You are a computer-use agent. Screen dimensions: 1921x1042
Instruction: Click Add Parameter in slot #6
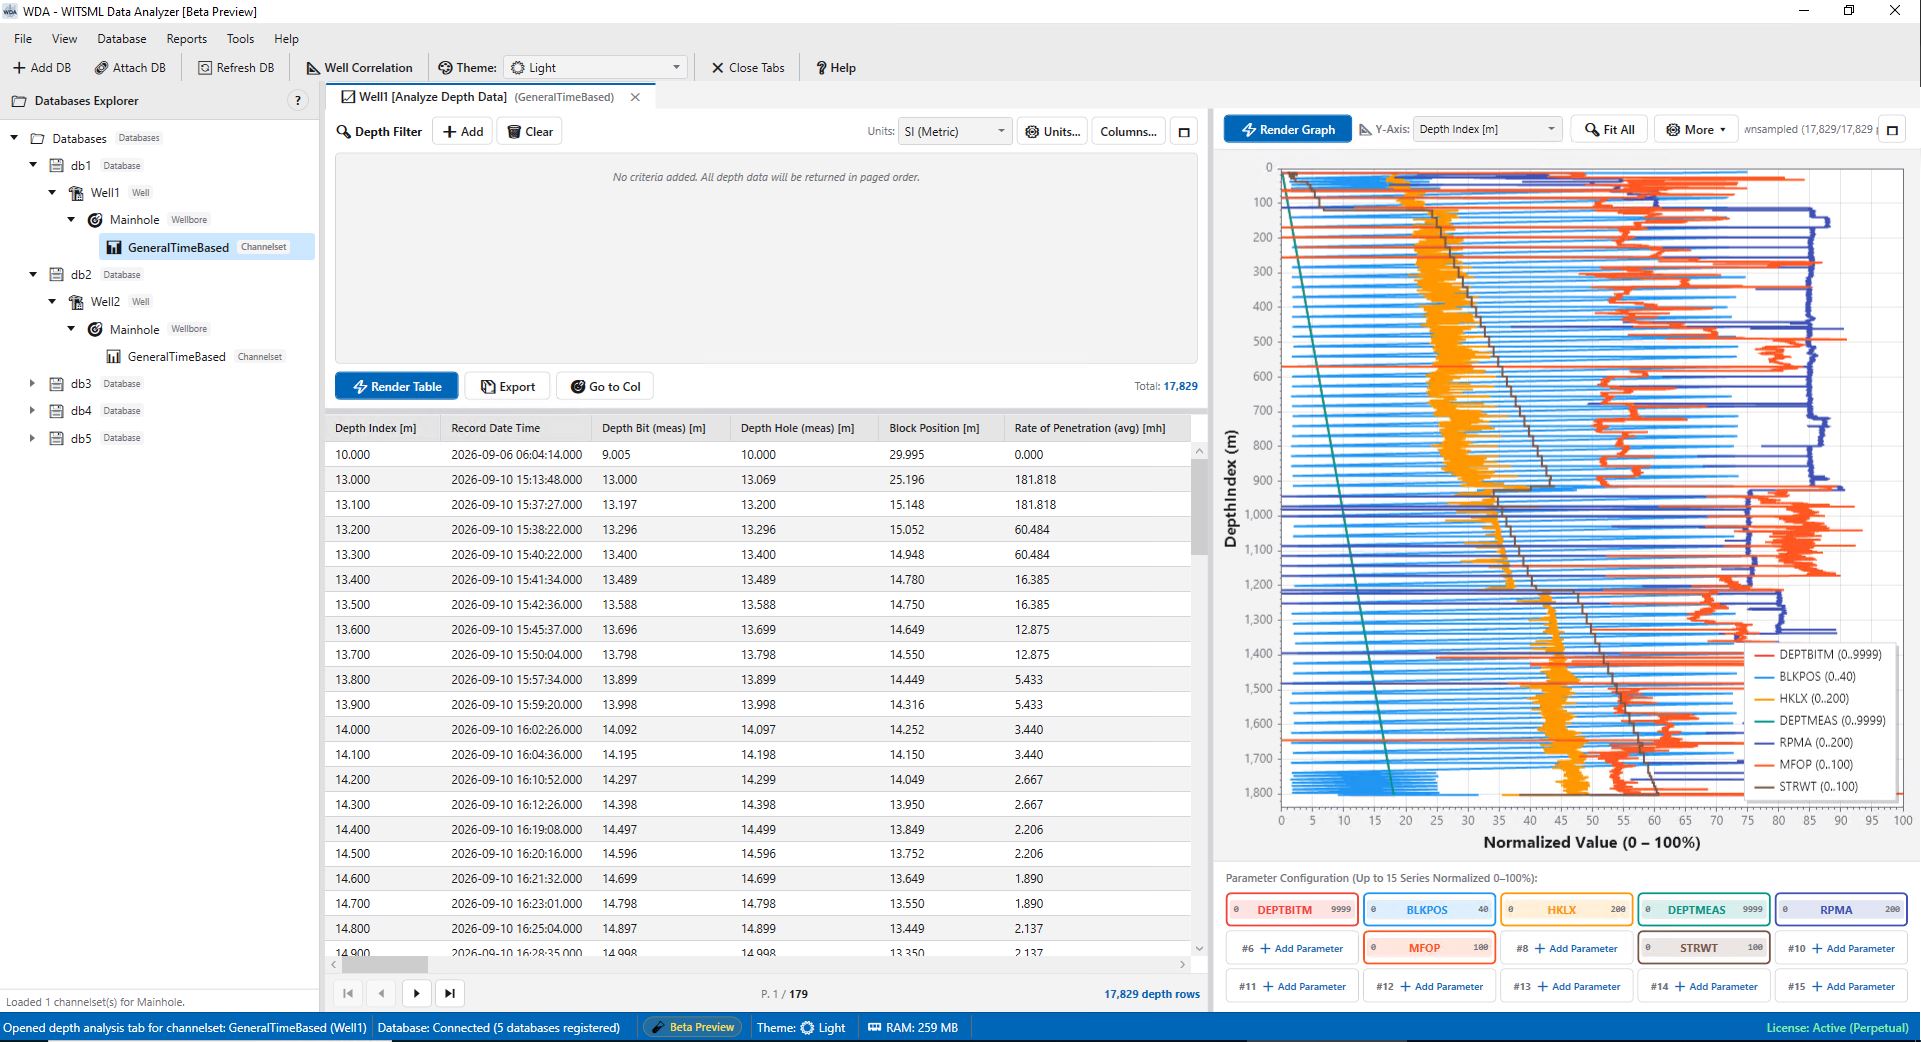1292,948
